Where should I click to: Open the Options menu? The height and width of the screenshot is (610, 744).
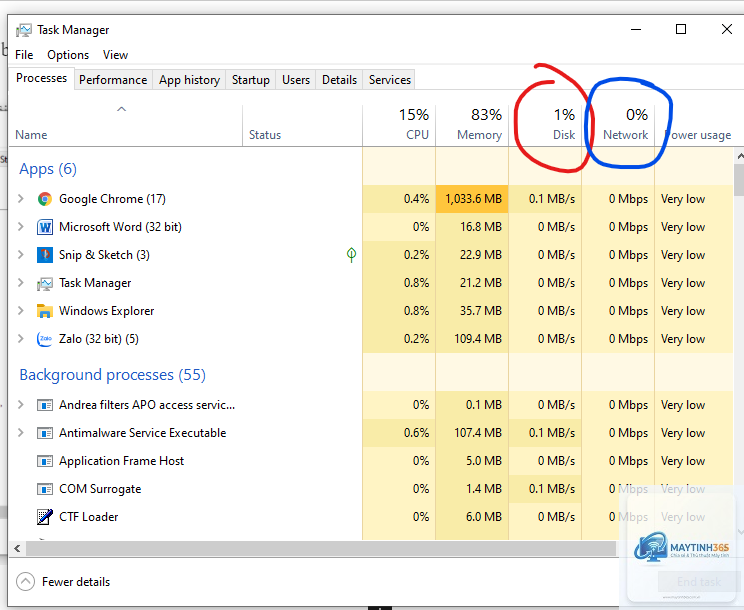tap(68, 55)
